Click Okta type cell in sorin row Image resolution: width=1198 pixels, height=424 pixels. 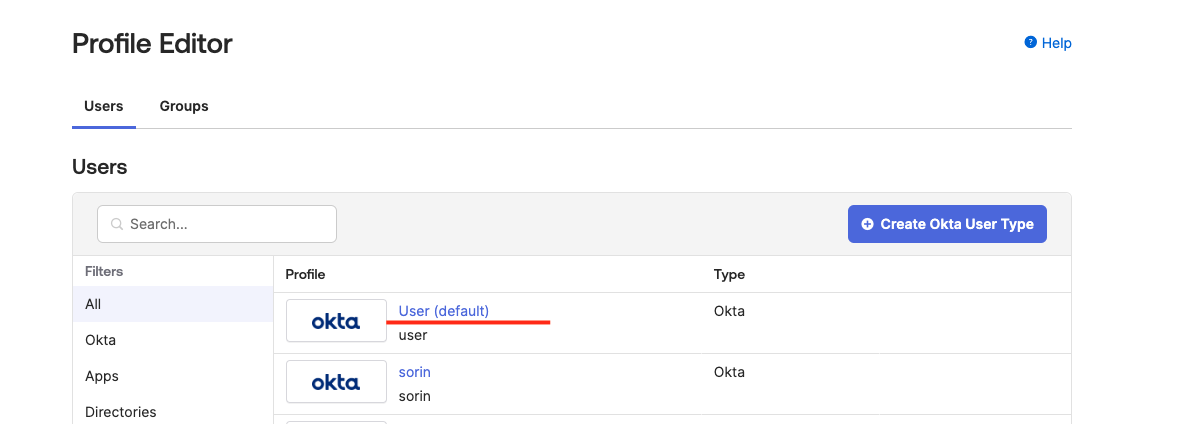[729, 372]
